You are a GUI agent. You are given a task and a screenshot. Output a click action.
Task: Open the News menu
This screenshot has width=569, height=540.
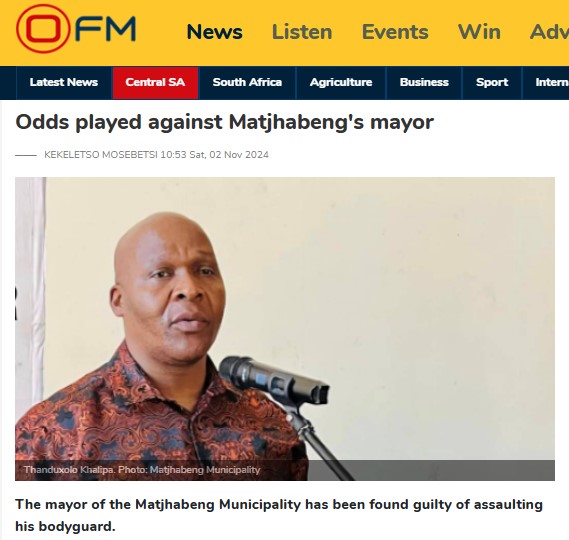pos(214,32)
